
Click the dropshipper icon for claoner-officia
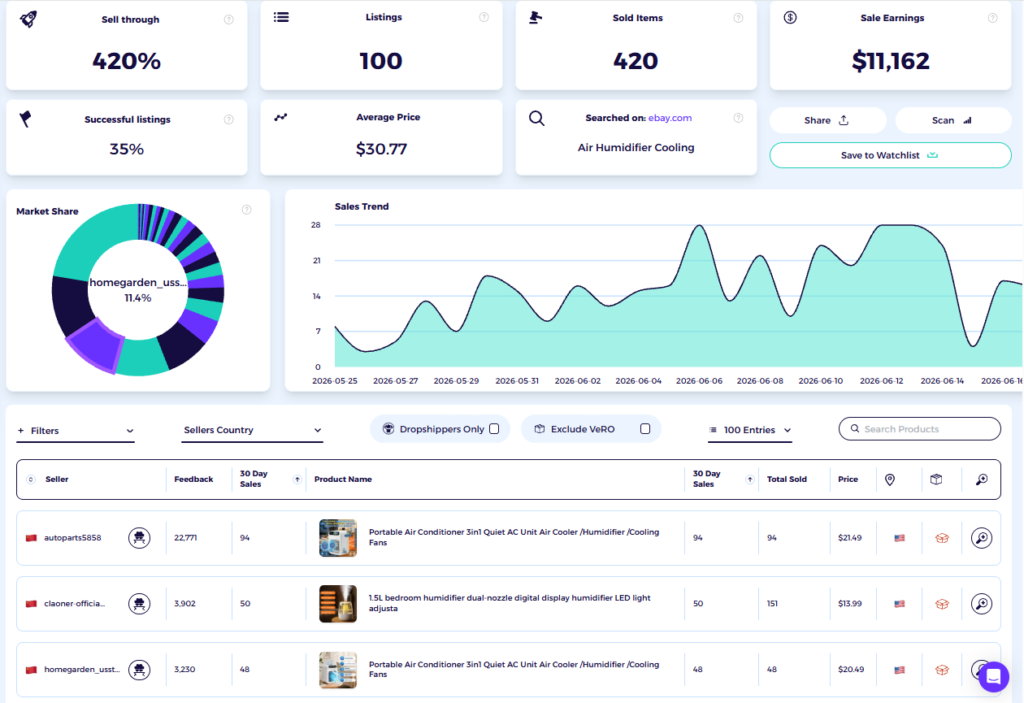[x=139, y=604]
